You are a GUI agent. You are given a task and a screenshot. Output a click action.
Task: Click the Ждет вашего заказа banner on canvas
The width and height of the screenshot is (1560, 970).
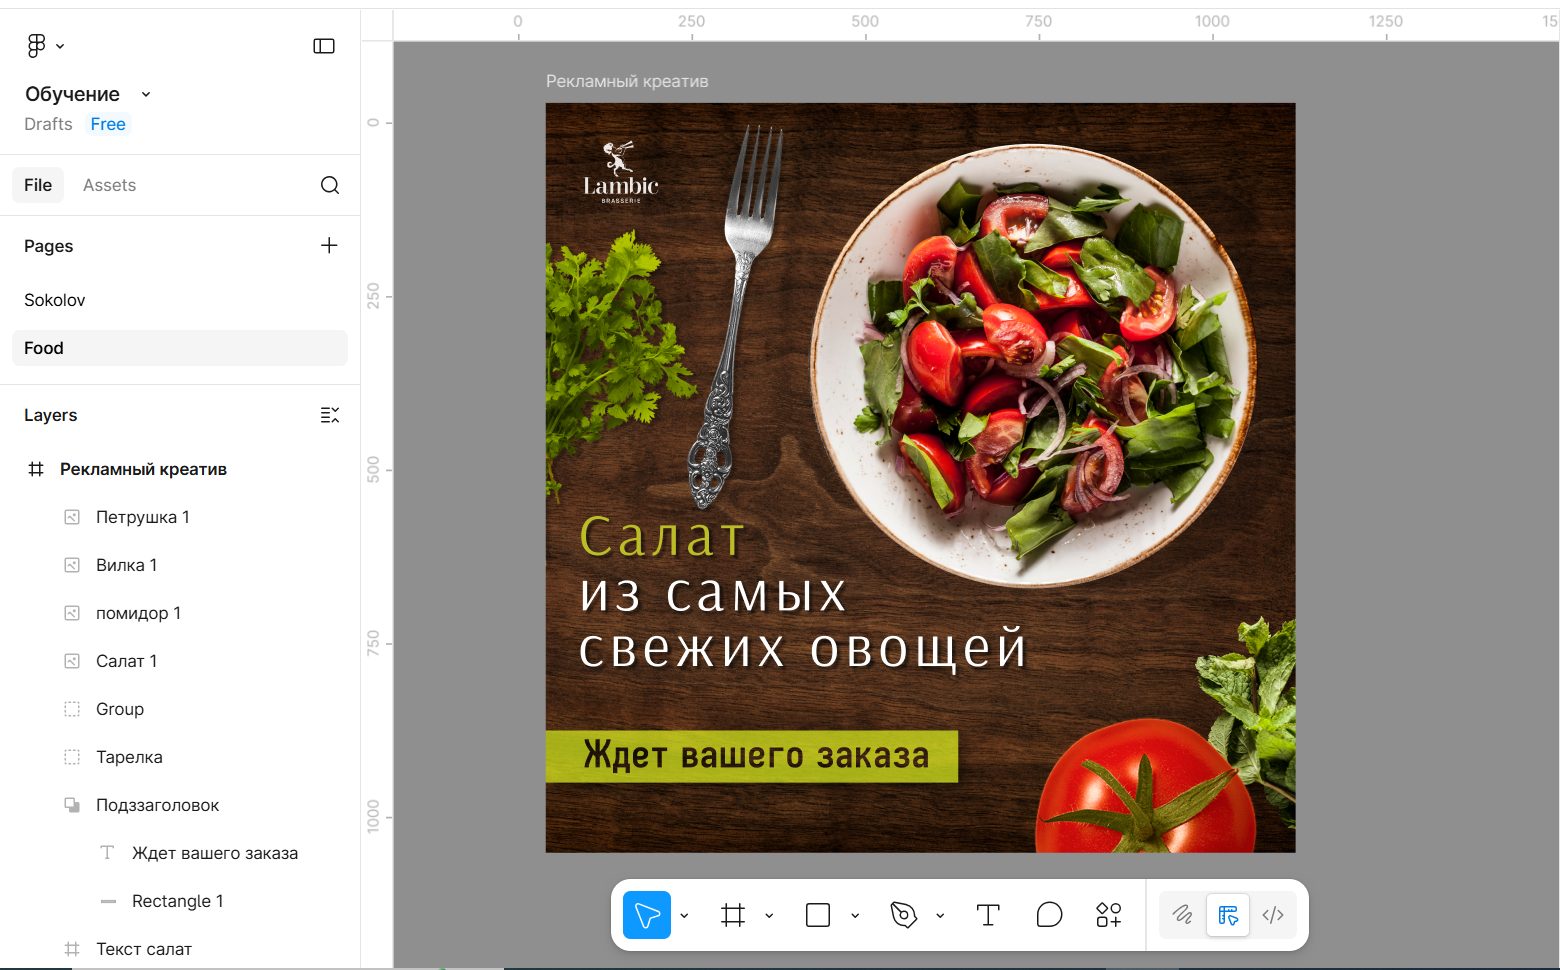coord(752,756)
